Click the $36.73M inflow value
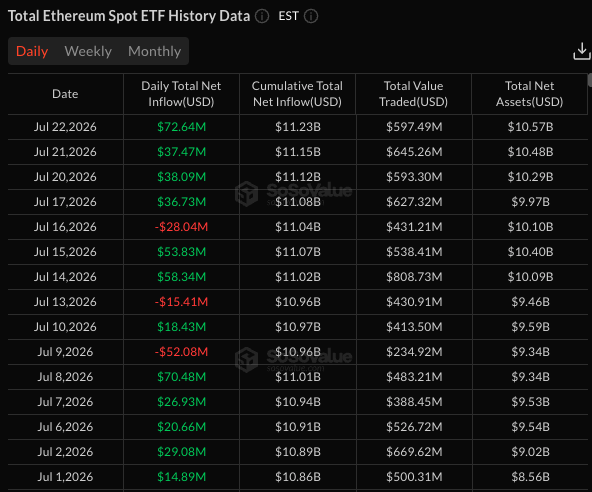This screenshot has height=492, width=592. point(182,202)
